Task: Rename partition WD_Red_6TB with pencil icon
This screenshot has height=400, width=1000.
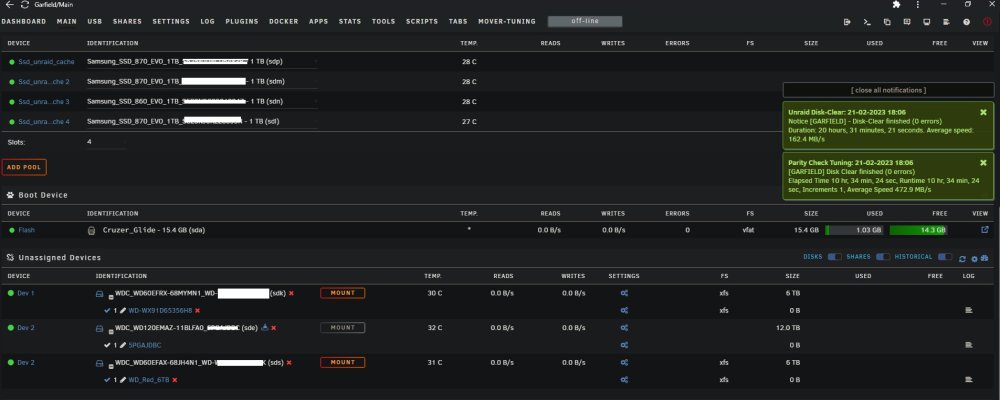Action: 123,380
